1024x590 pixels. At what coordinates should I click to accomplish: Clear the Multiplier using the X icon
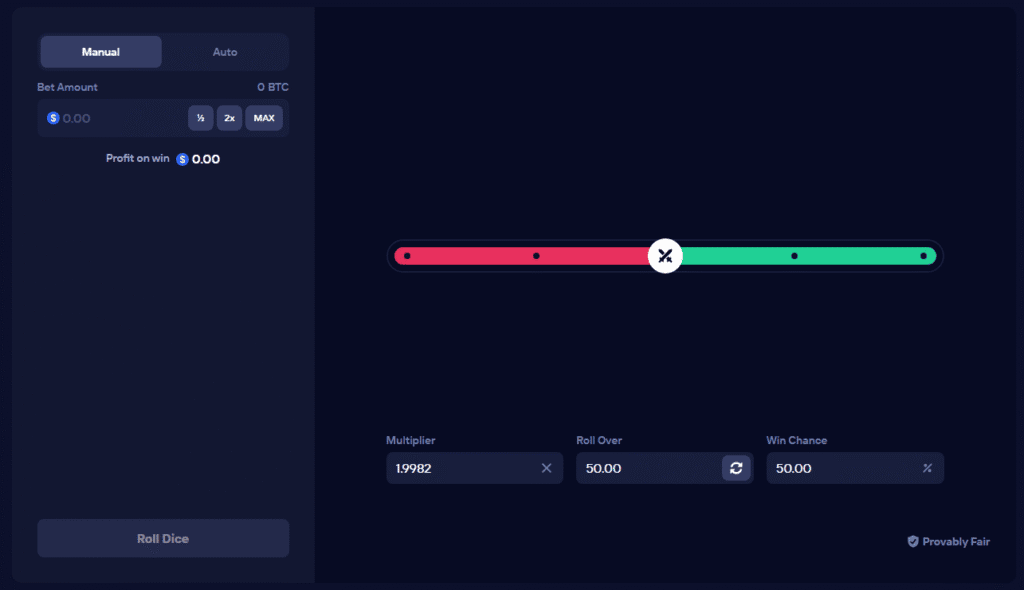coord(547,468)
